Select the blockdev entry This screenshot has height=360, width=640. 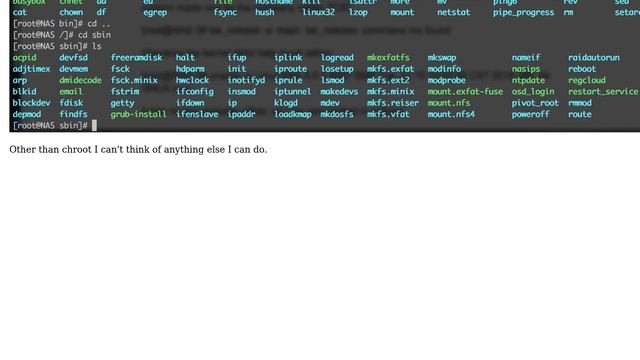pos(31,103)
